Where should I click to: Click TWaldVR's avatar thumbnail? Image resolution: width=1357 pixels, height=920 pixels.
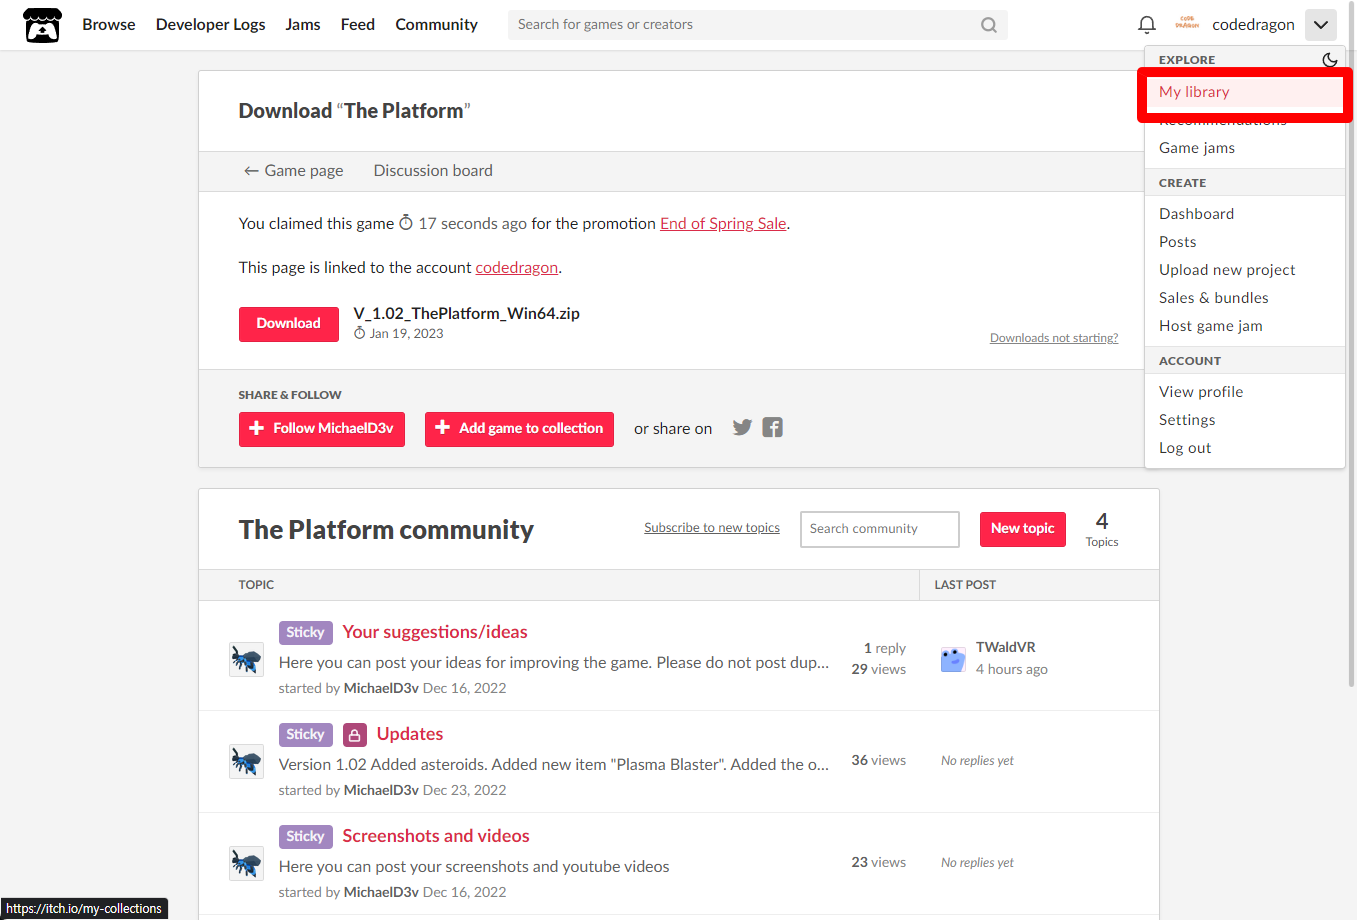(953, 659)
